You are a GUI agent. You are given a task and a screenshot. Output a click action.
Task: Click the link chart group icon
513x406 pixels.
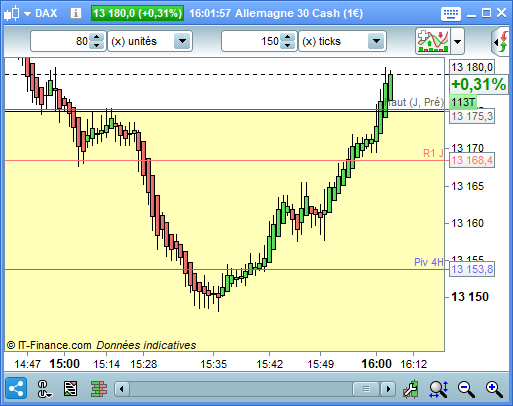click(x=44, y=389)
